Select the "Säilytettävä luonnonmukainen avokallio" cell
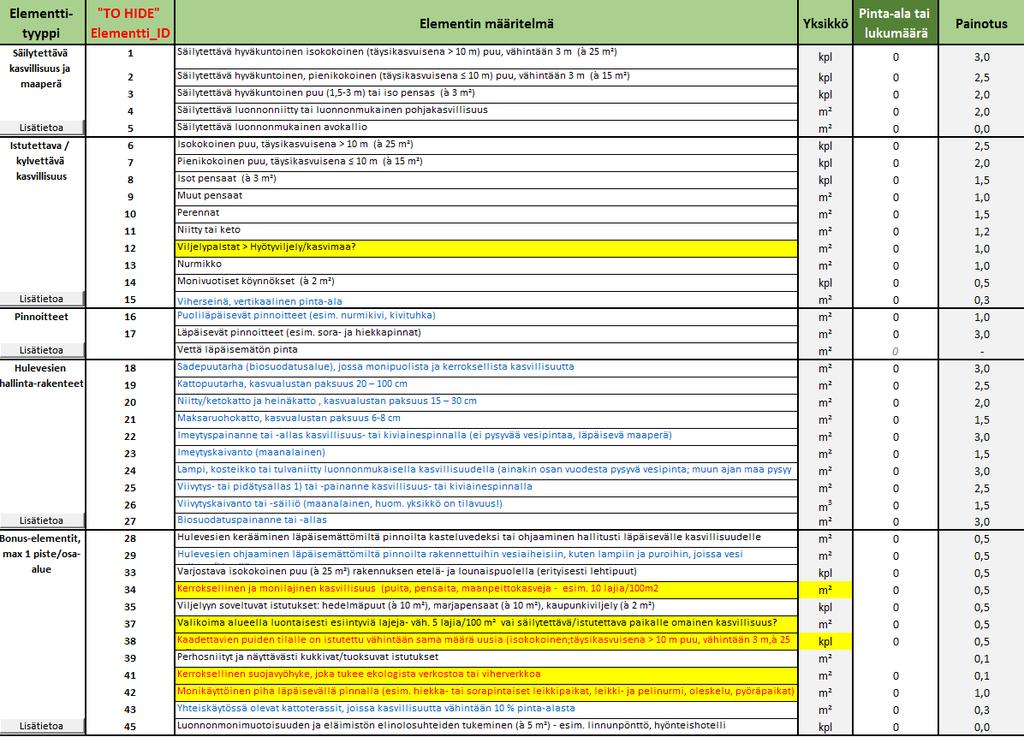Screen dimensions: 1024x737 [x=487, y=128]
